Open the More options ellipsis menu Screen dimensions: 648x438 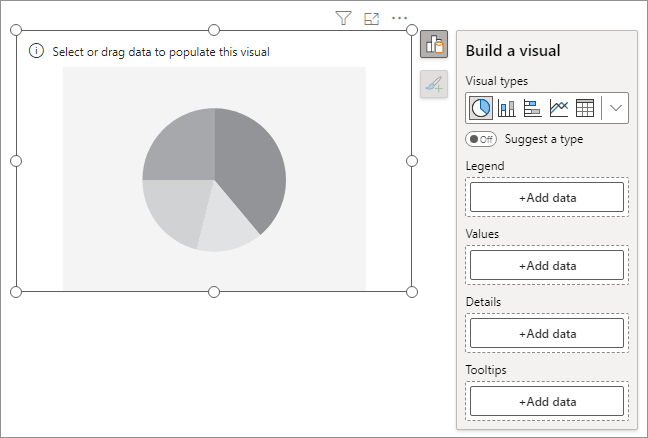(400, 18)
